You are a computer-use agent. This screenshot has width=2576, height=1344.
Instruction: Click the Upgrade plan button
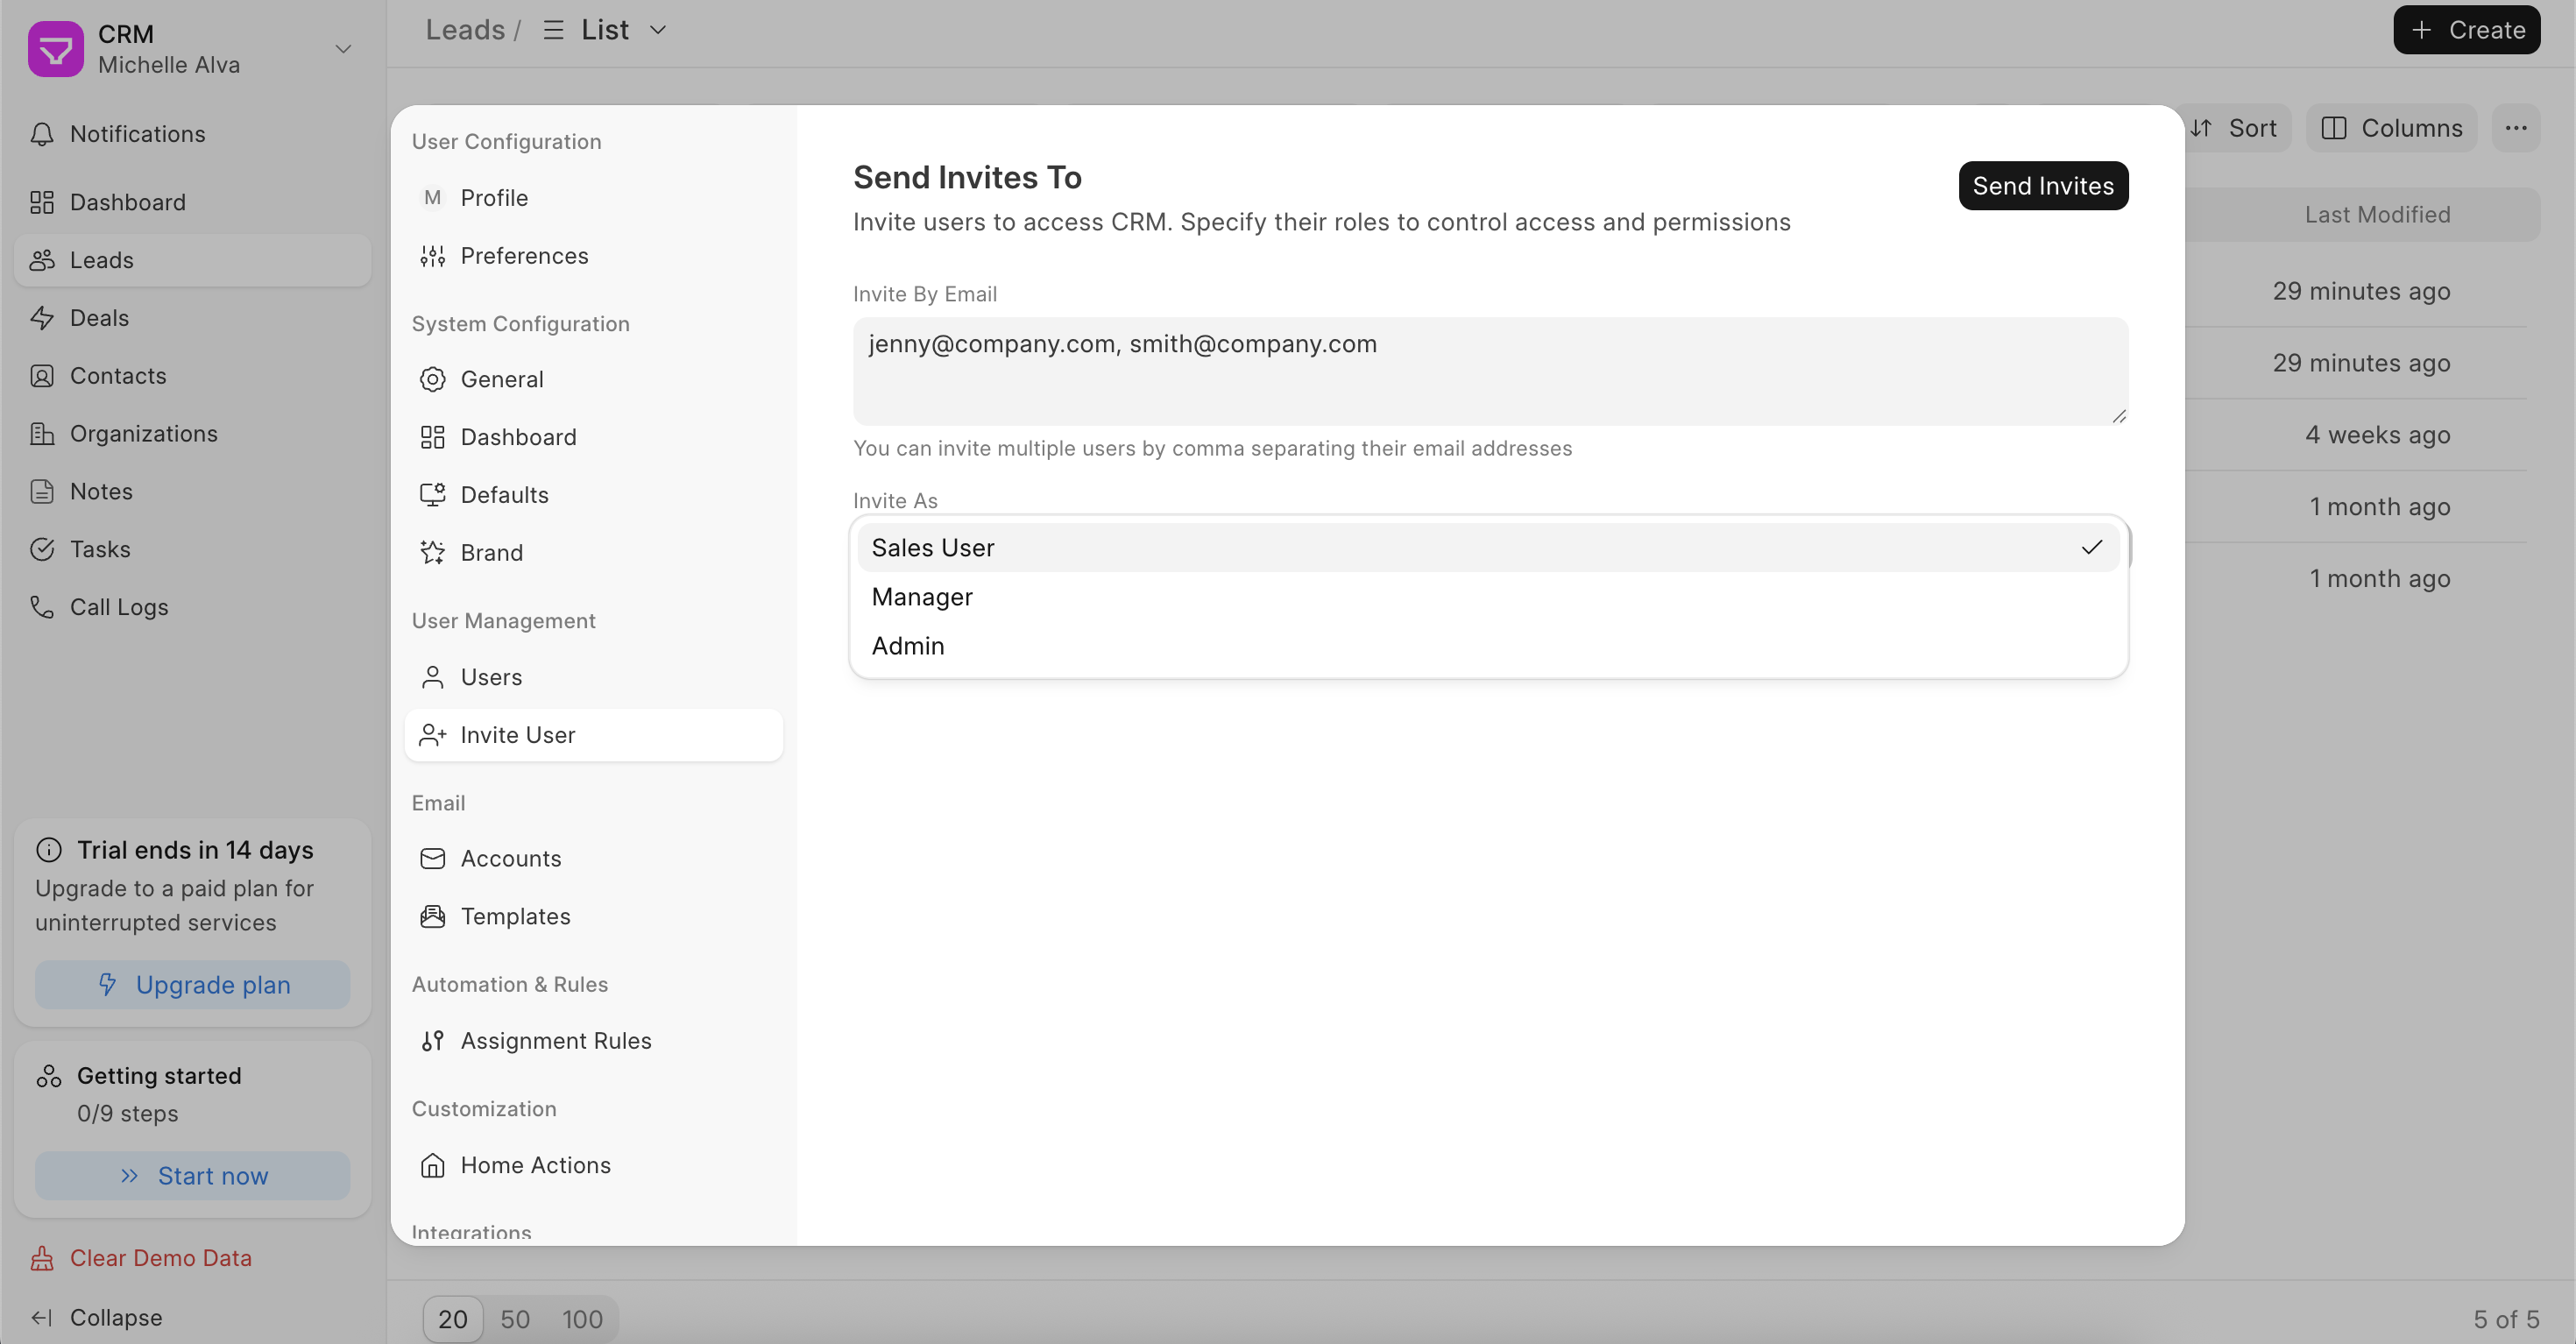[x=192, y=985]
